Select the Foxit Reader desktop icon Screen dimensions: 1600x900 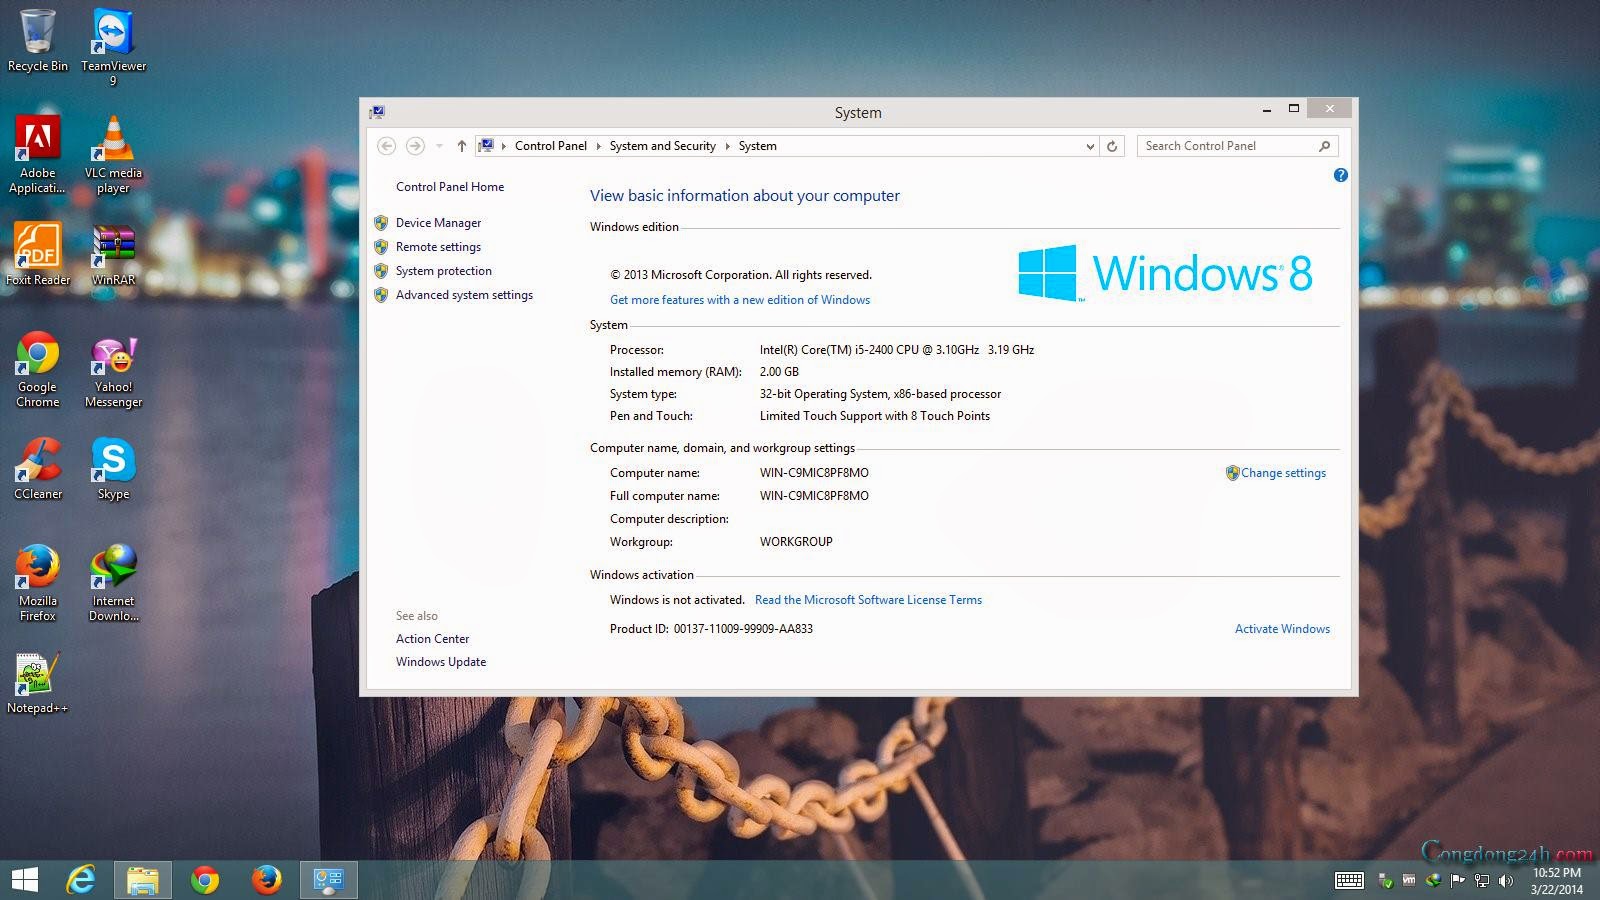(38, 254)
